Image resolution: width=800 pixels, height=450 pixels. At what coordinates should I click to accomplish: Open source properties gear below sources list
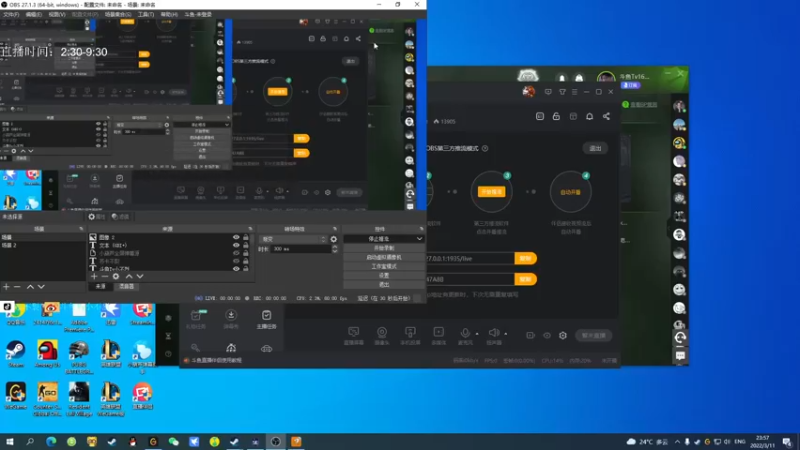pyautogui.click(x=116, y=276)
